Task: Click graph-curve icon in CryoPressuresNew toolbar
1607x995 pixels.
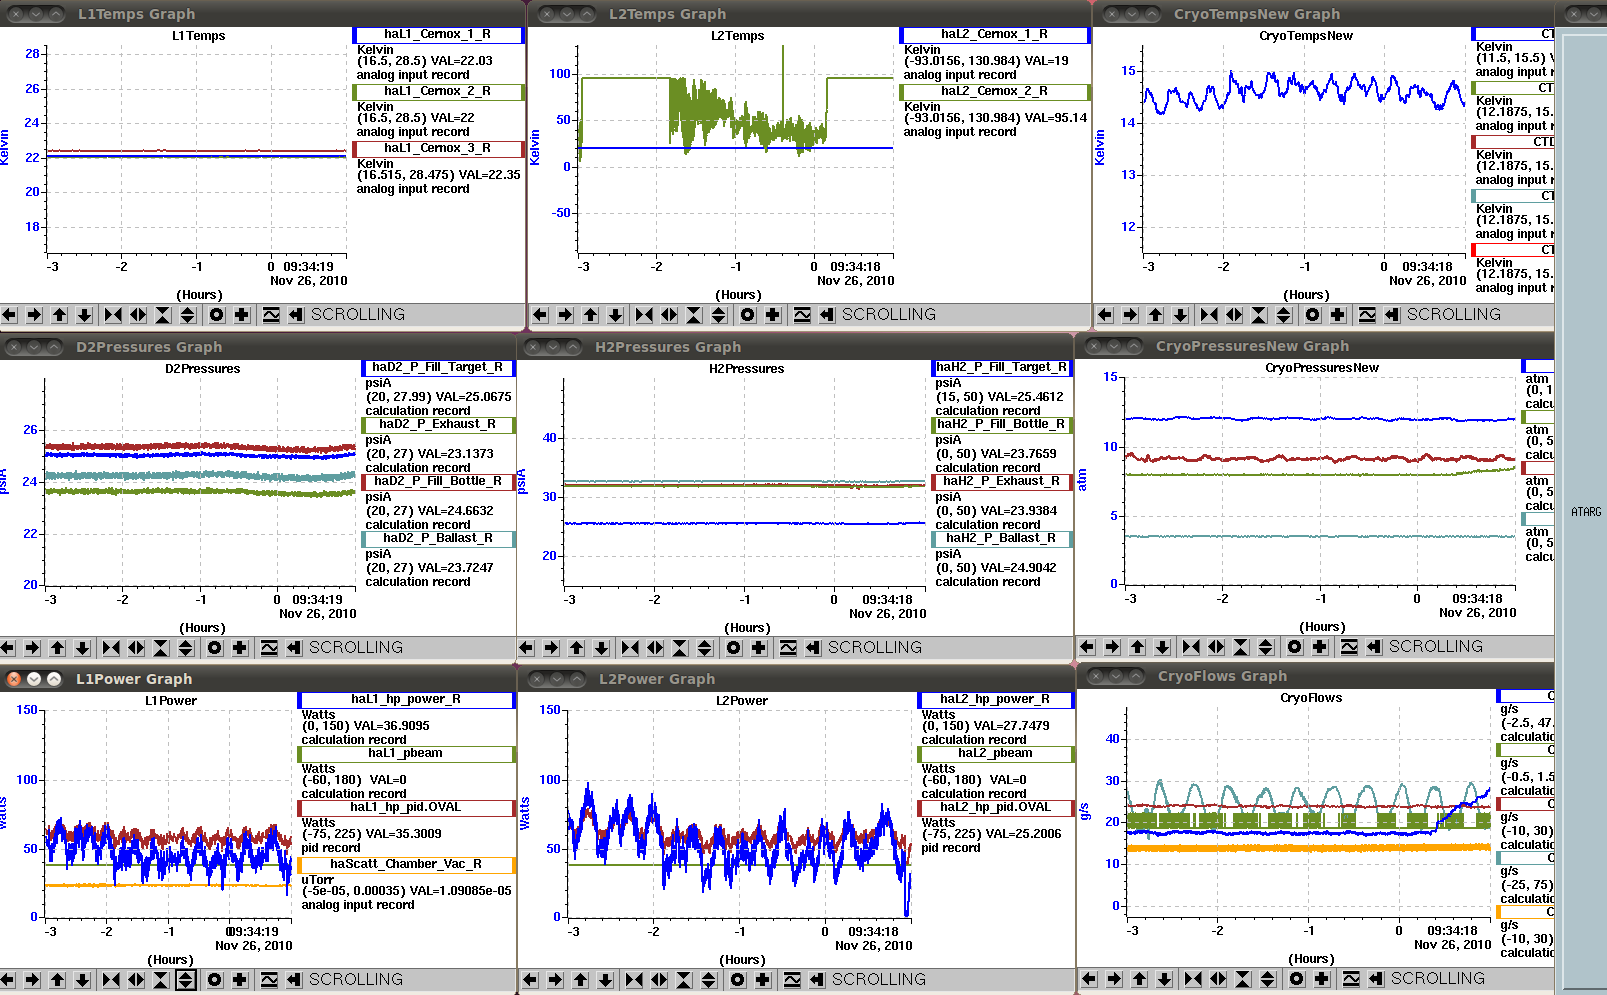Action: pos(1349,647)
